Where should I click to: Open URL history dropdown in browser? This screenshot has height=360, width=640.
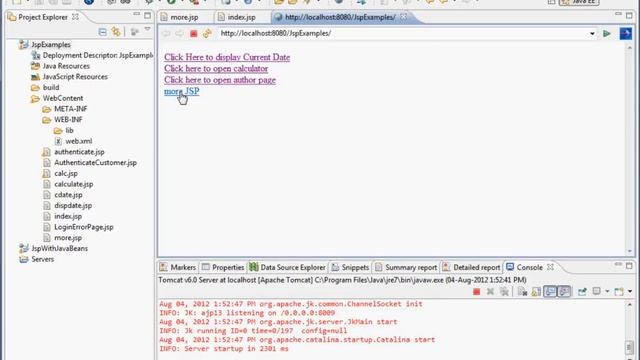592,33
